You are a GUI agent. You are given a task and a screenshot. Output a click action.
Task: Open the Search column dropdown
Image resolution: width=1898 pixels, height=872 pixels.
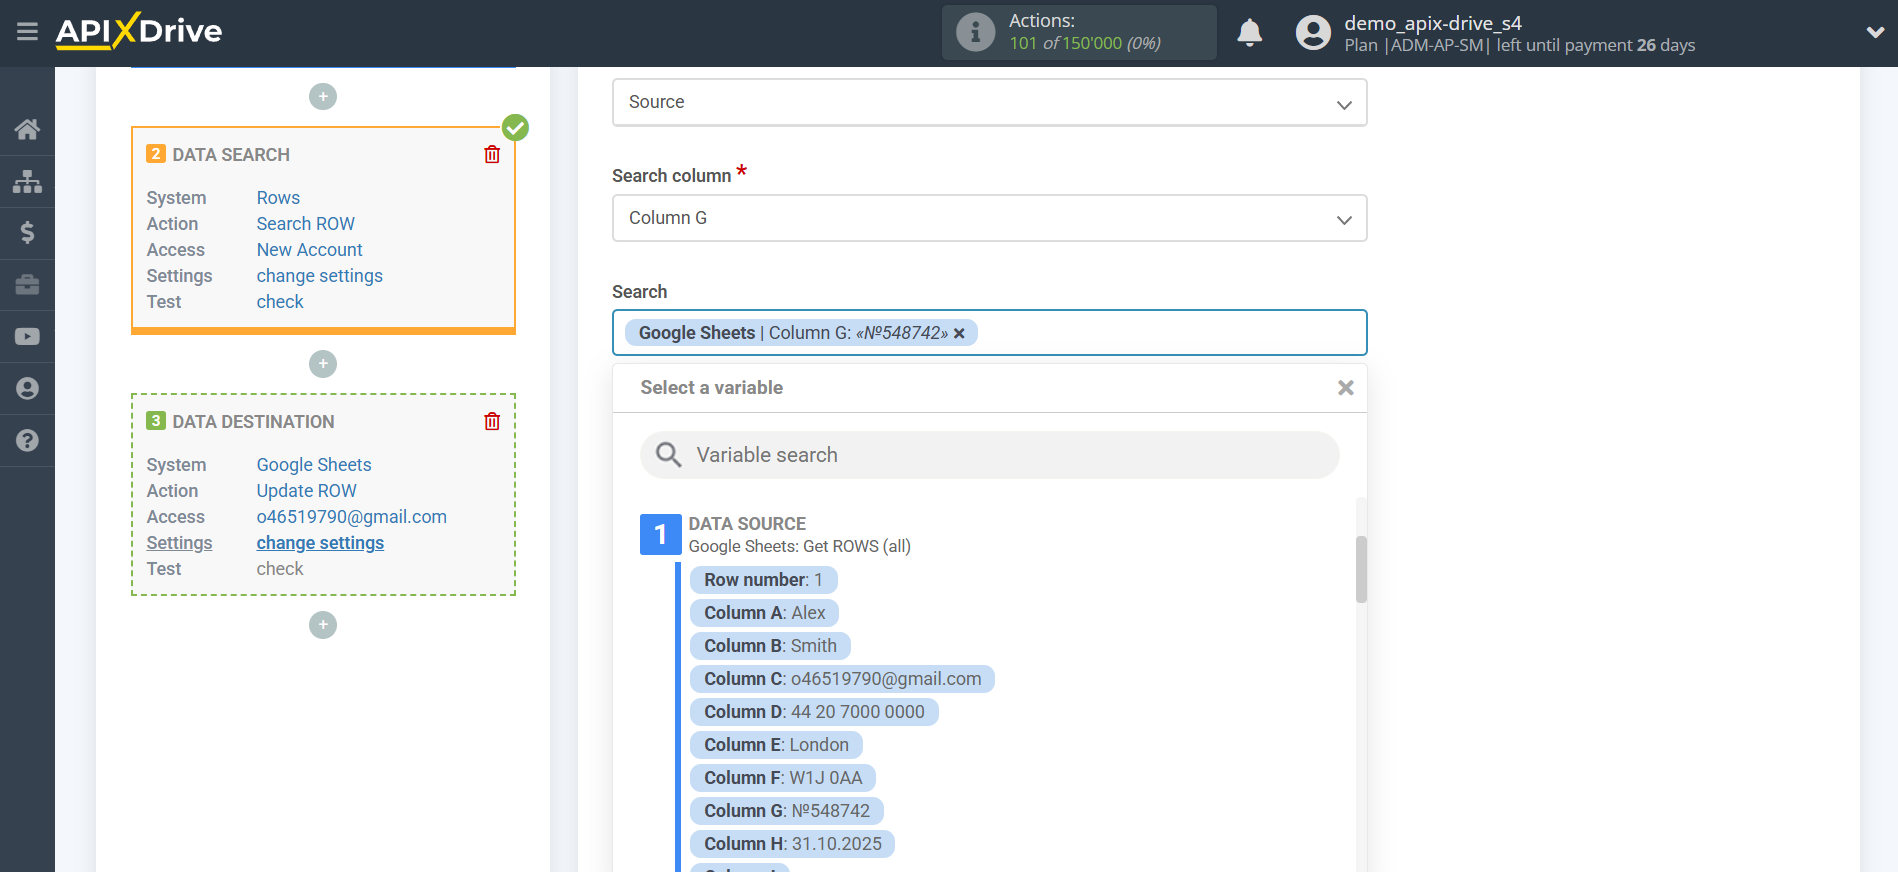989,218
